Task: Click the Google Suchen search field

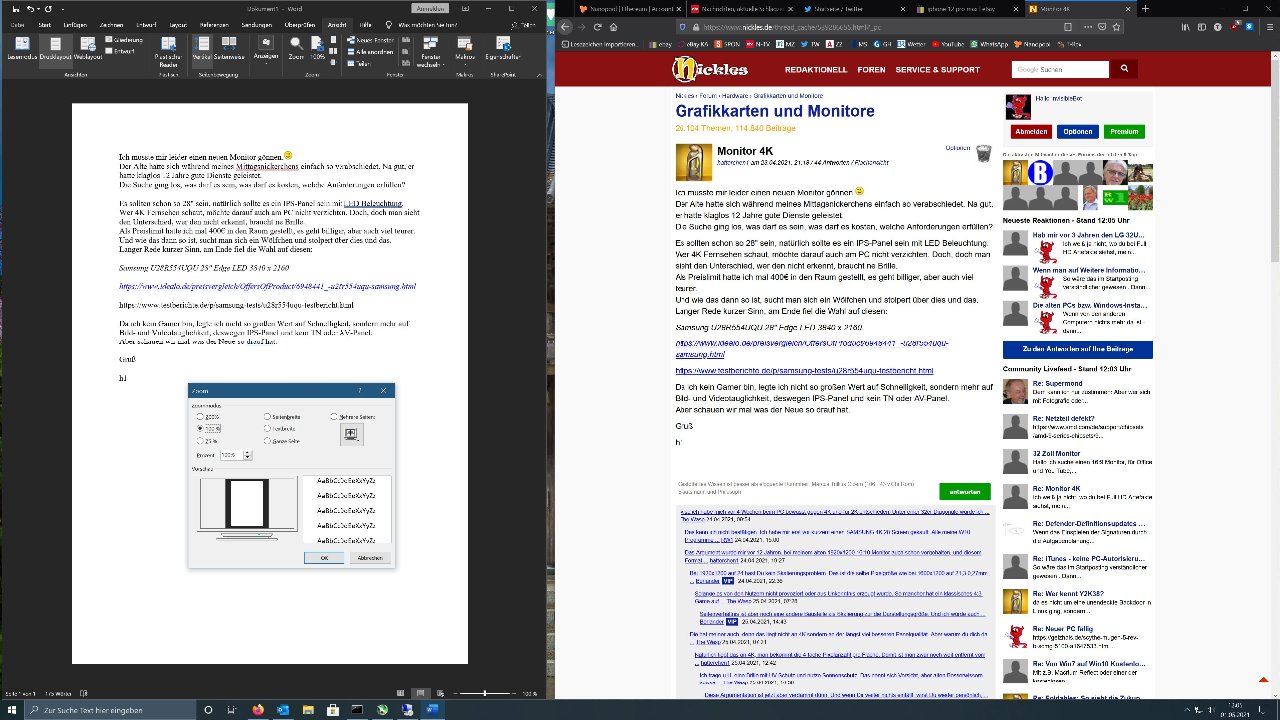Action: pyautogui.click(x=1060, y=69)
